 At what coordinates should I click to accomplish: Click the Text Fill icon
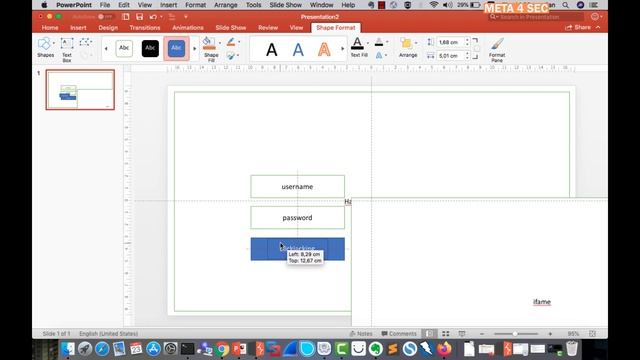(x=357, y=43)
